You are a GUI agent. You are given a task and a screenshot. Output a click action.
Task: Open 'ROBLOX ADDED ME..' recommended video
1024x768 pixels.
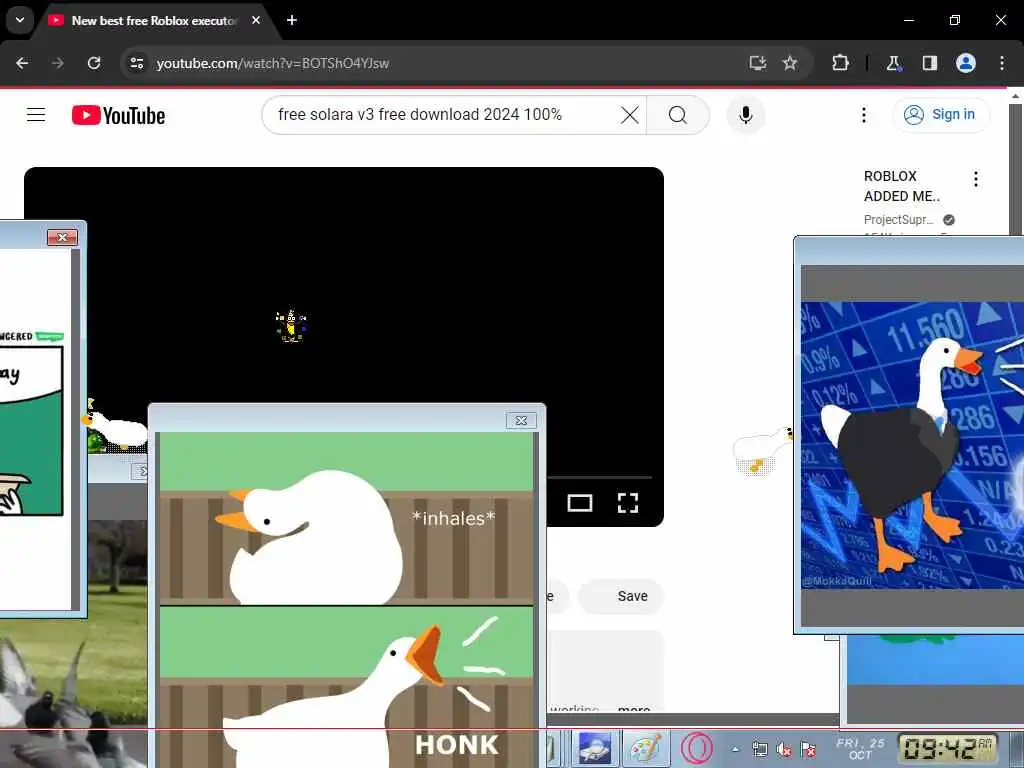click(x=901, y=186)
